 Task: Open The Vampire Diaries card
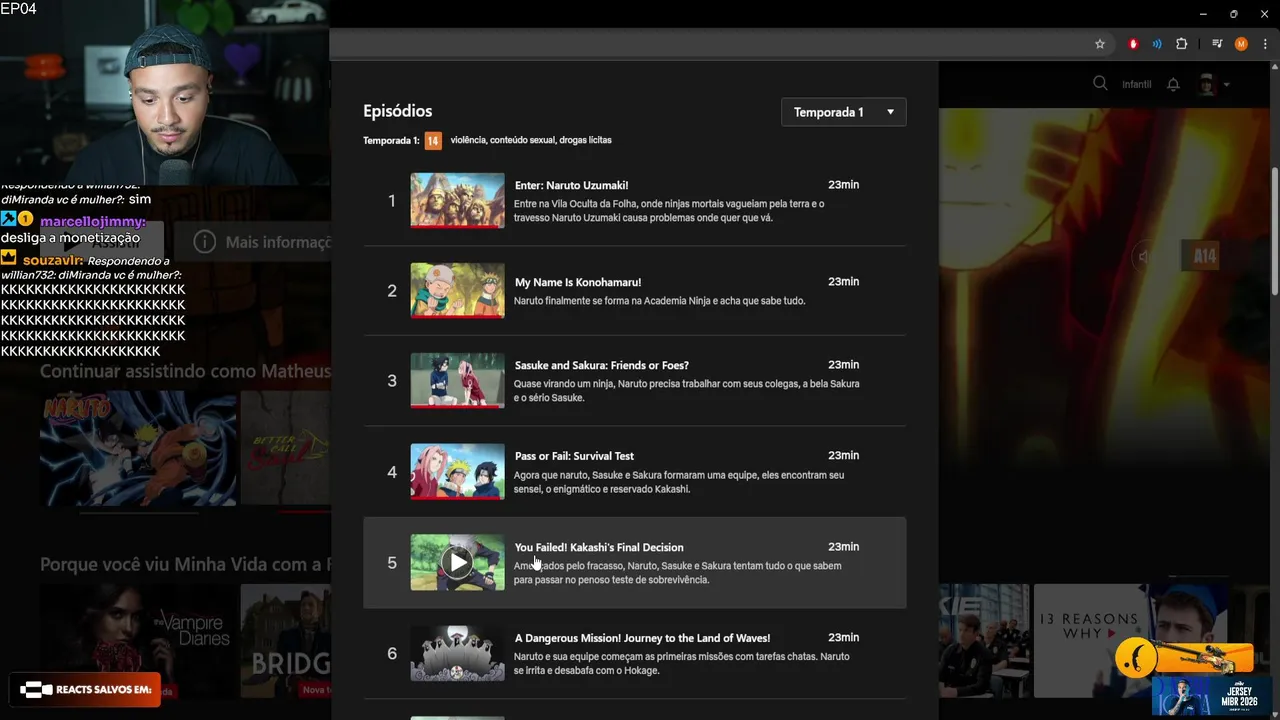[138, 641]
